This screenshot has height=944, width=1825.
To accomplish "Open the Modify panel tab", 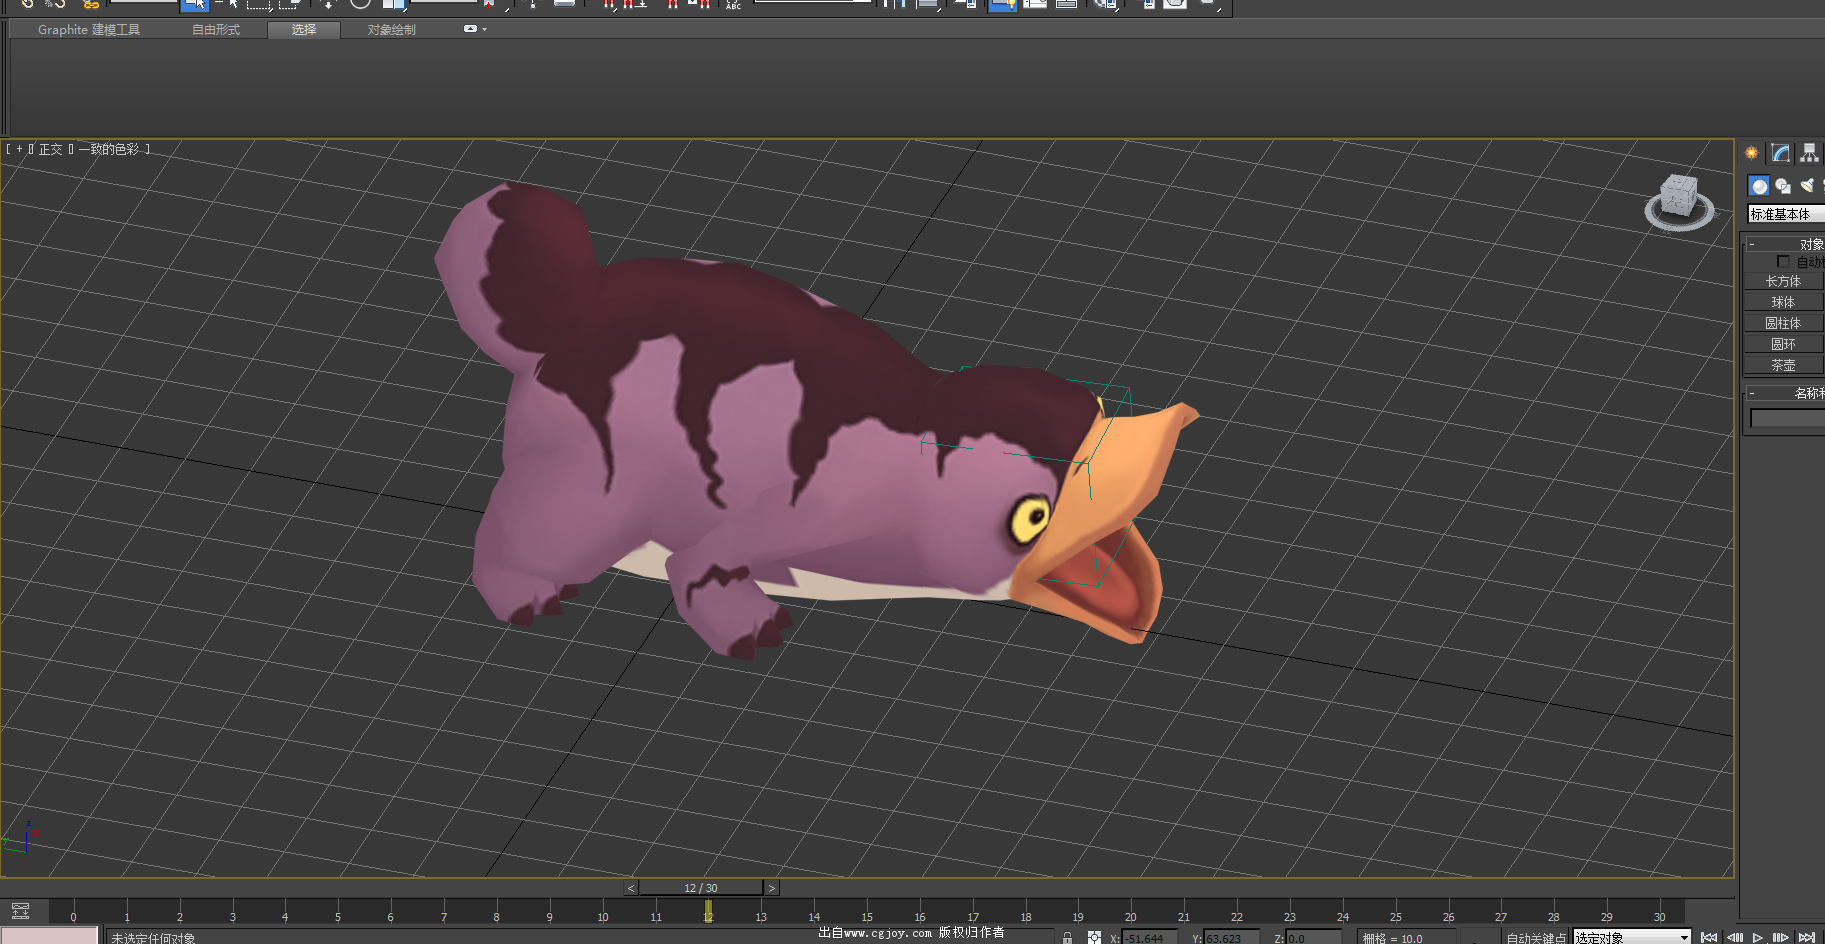I will [1781, 153].
